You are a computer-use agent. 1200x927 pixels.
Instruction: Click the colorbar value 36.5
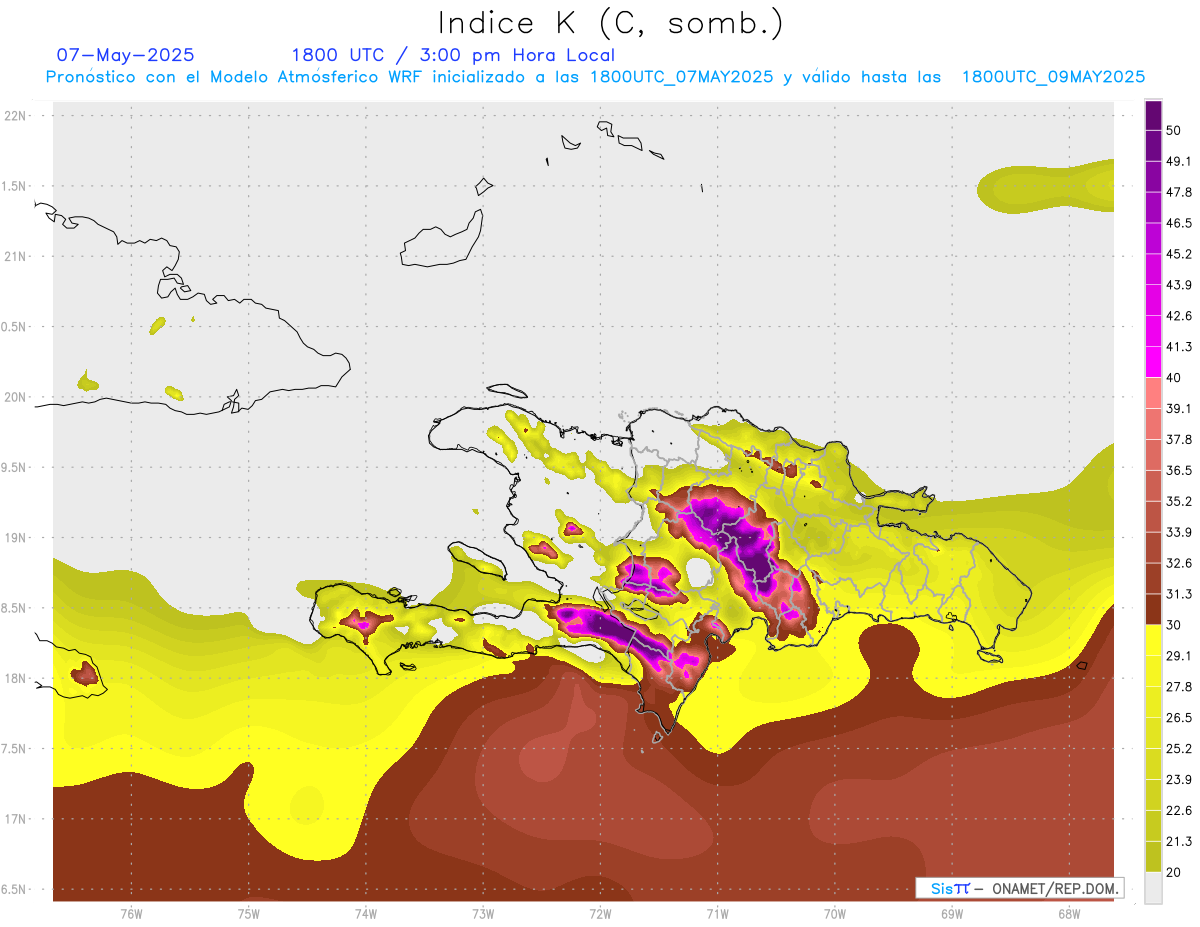1178,470
